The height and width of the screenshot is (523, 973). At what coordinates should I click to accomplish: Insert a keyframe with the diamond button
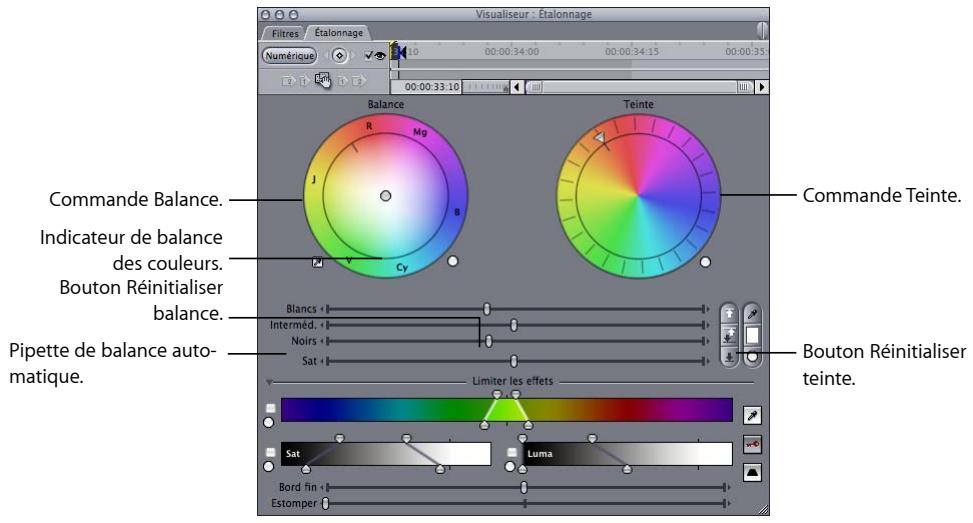pyautogui.click(x=339, y=56)
